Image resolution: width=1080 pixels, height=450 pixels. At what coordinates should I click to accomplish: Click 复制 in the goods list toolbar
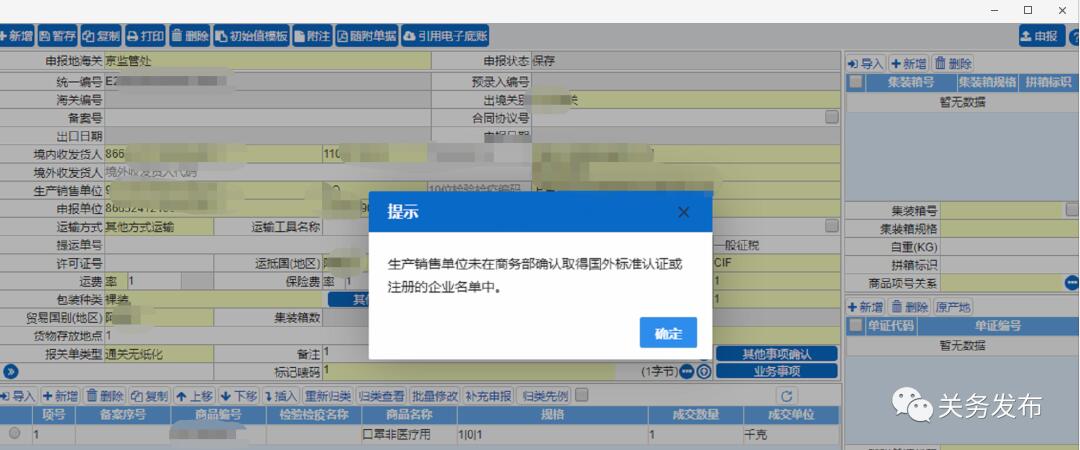pos(149,396)
